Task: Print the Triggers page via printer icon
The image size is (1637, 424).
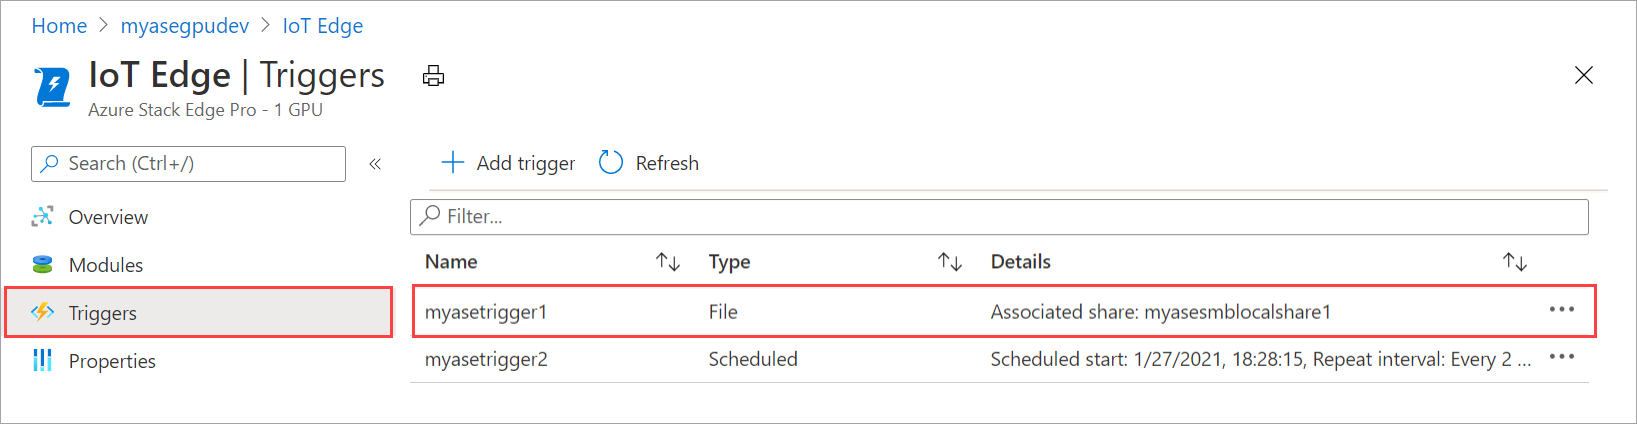Action: click(x=433, y=76)
